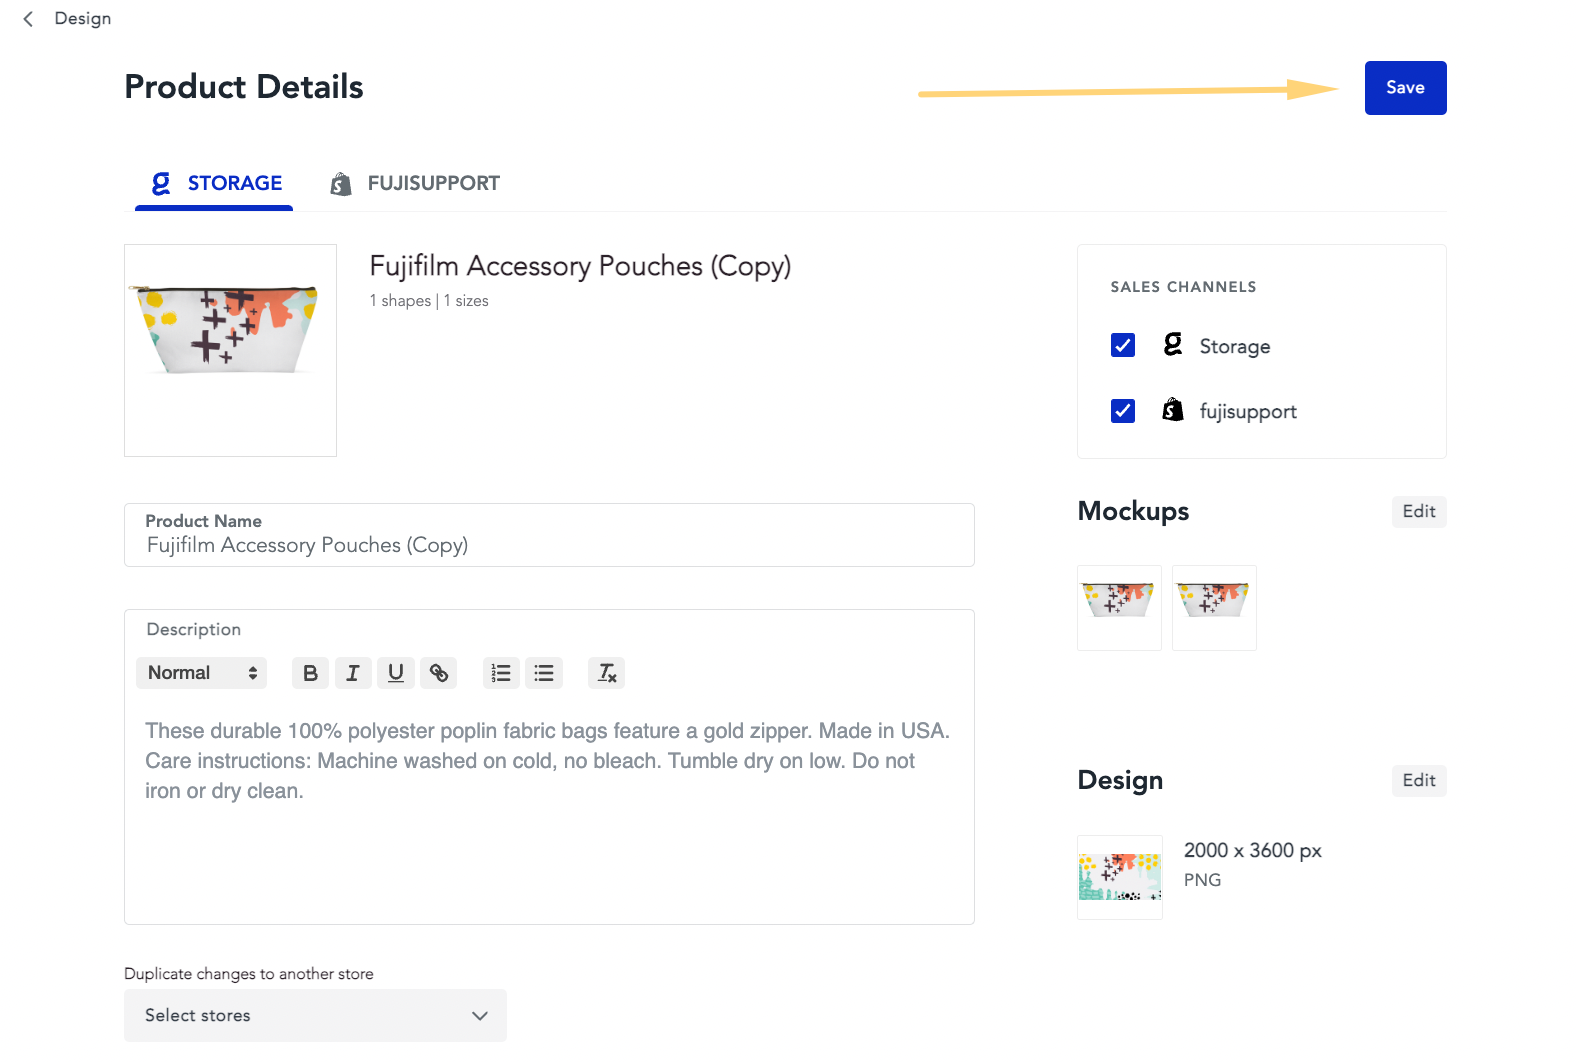Open the 2000 x 3600 design thumbnail
The image size is (1576, 1062).
coord(1120,877)
